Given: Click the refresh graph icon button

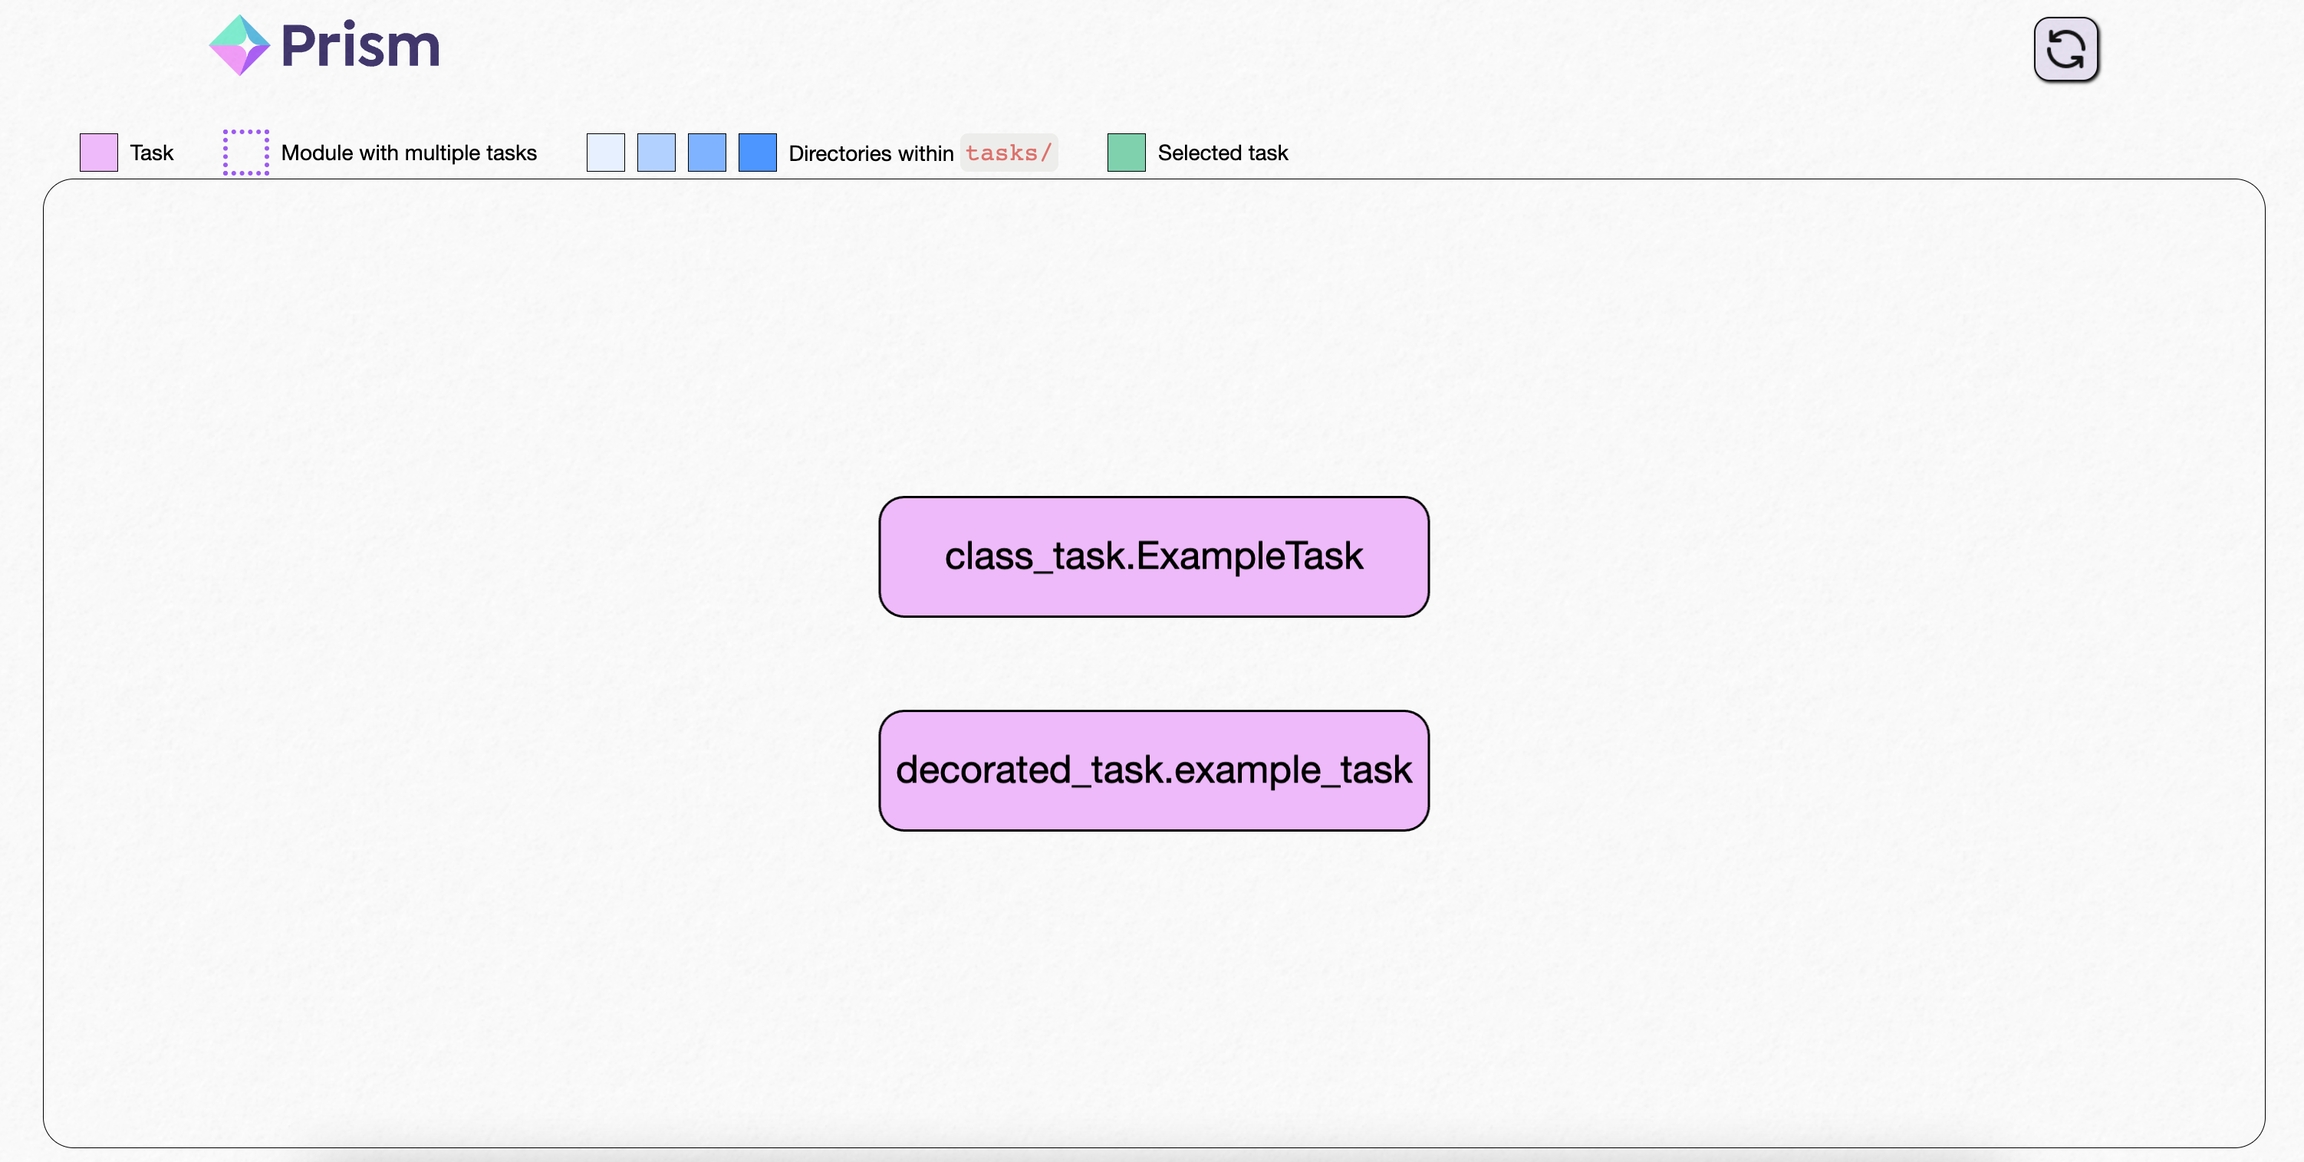Looking at the screenshot, I should click(x=2065, y=49).
